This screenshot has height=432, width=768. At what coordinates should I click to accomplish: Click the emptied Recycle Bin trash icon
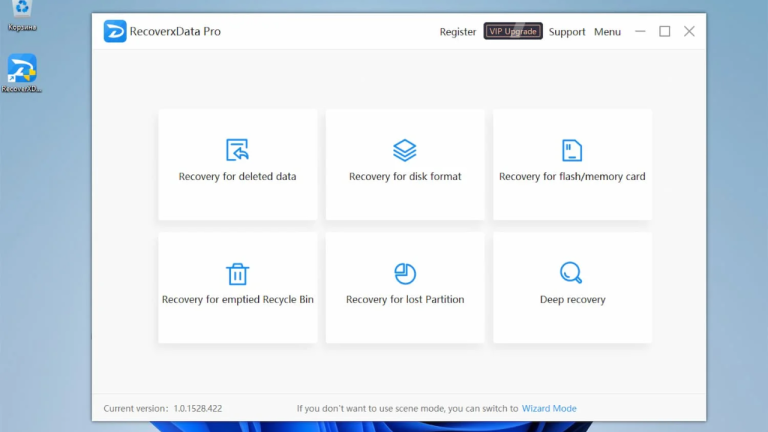click(238, 274)
